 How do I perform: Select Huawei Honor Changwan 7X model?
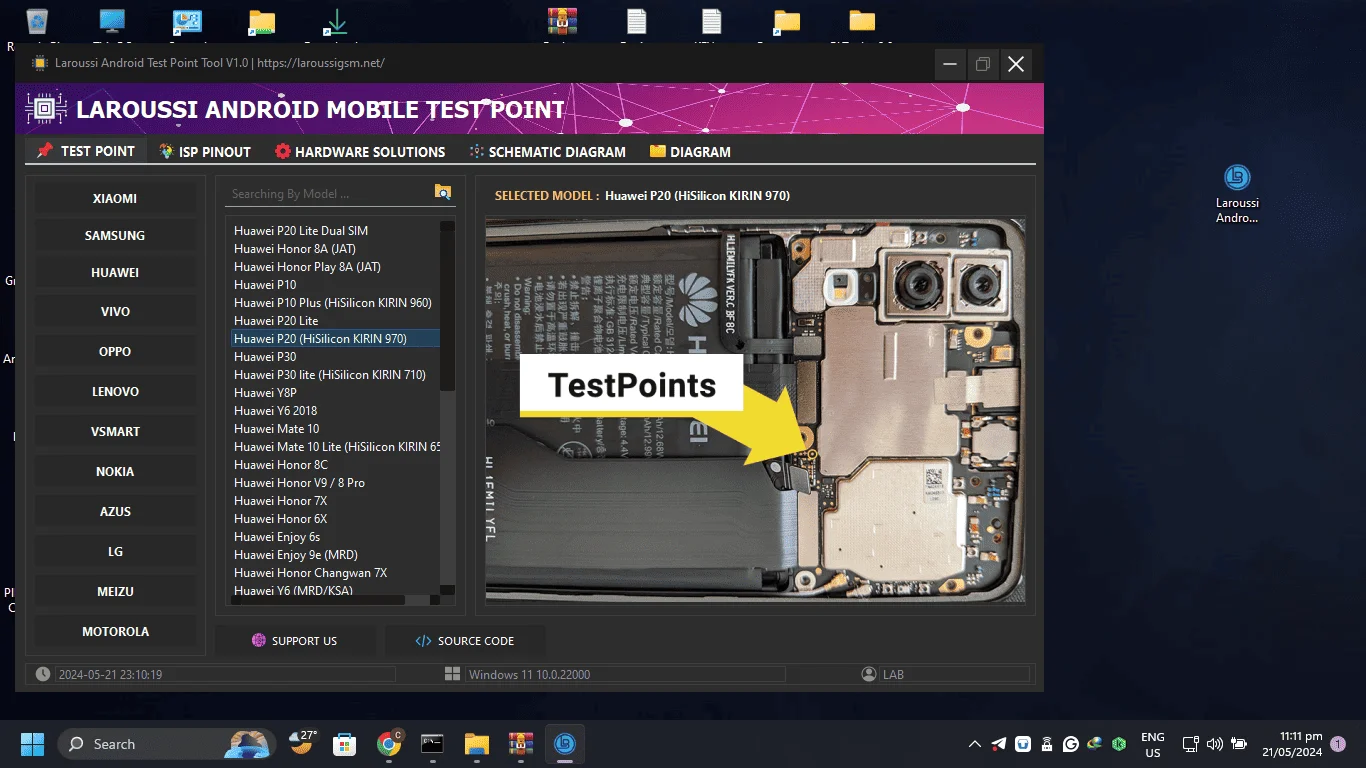click(x=335, y=572)
